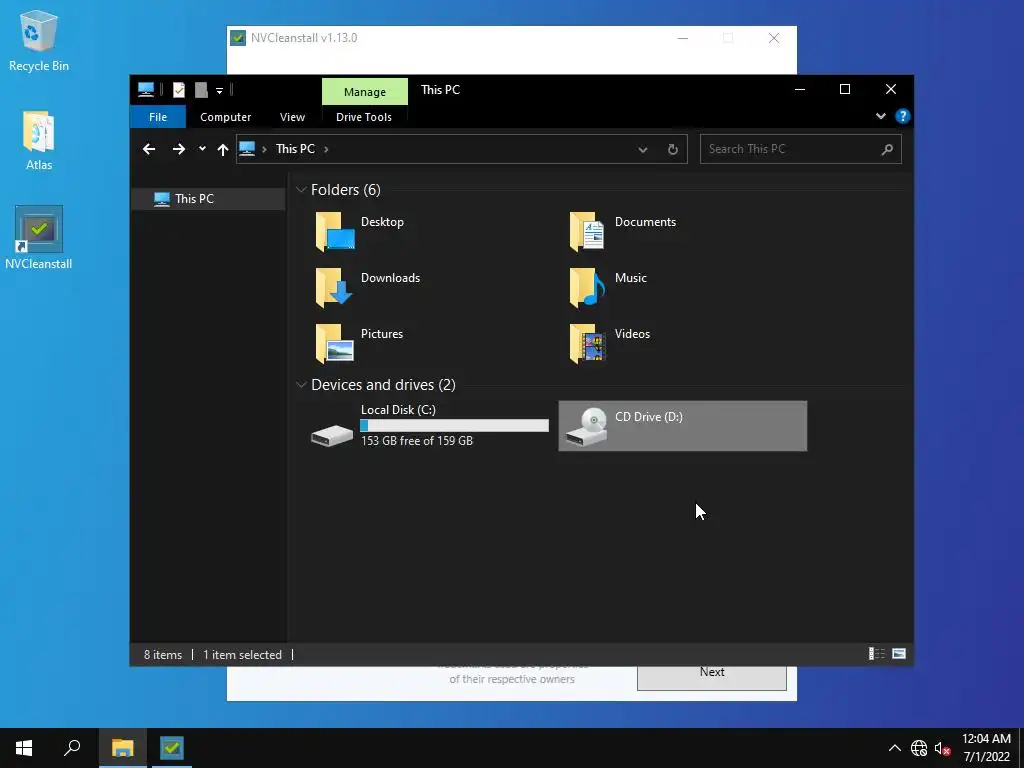Viewport: 1024px width, 768px height.
Task: Open Customize Quick Access Toolbar dropdown
Action: point(219,91)
